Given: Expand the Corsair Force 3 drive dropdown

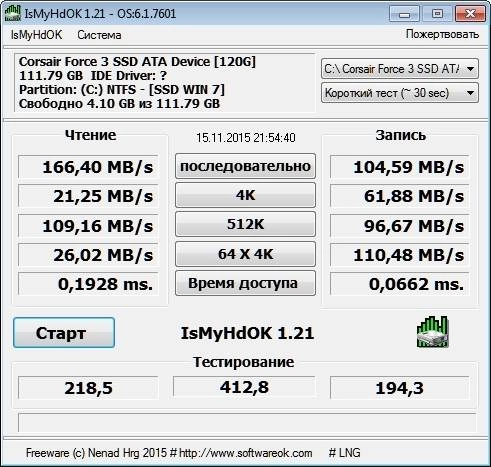Looking at the screenshot, I should click(400, 69).
